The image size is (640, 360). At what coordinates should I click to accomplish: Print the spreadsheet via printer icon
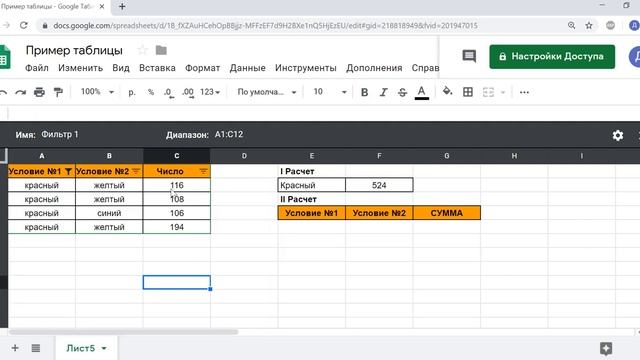pos(39,92)
